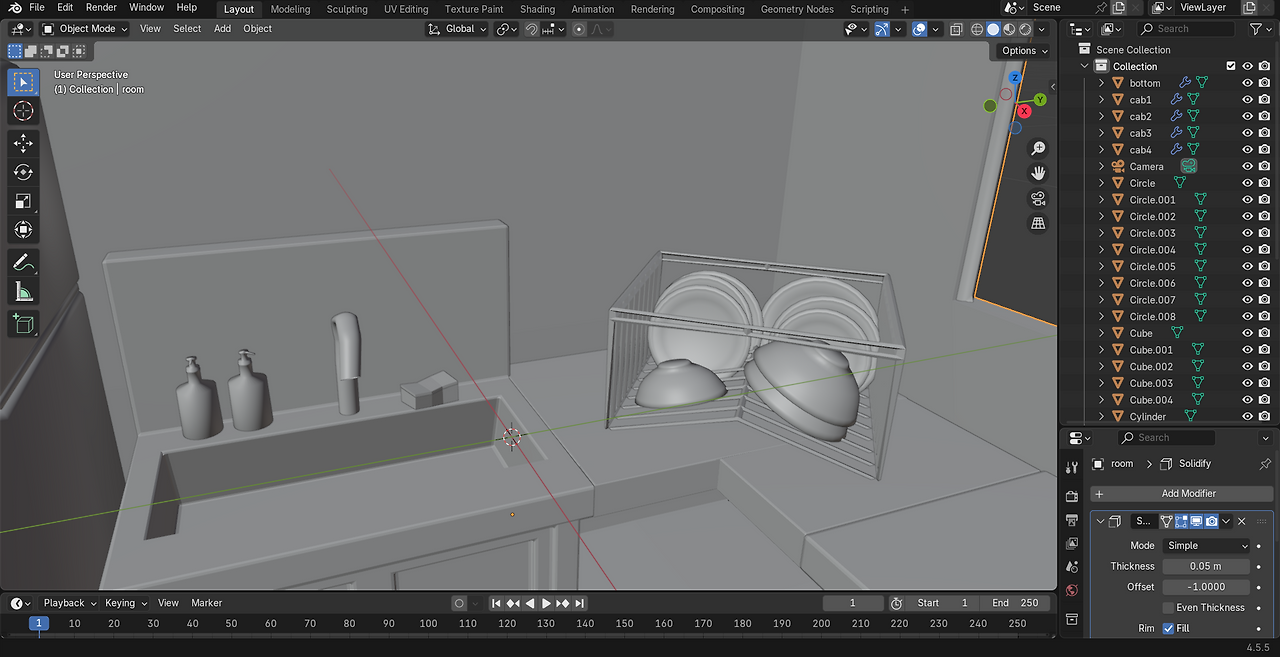Open the Options popover in viewport header
This screenshot has height=657, width=1280.
click(1024, 51)
